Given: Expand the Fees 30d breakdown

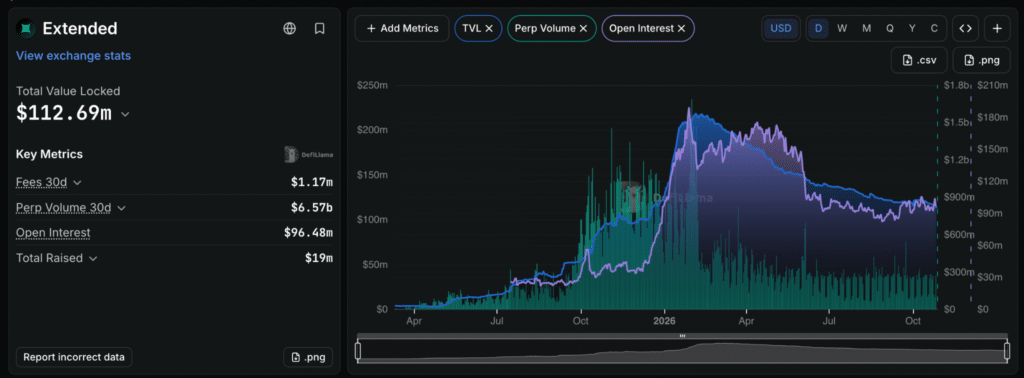Looking at the screenshot, I should 77,182.
